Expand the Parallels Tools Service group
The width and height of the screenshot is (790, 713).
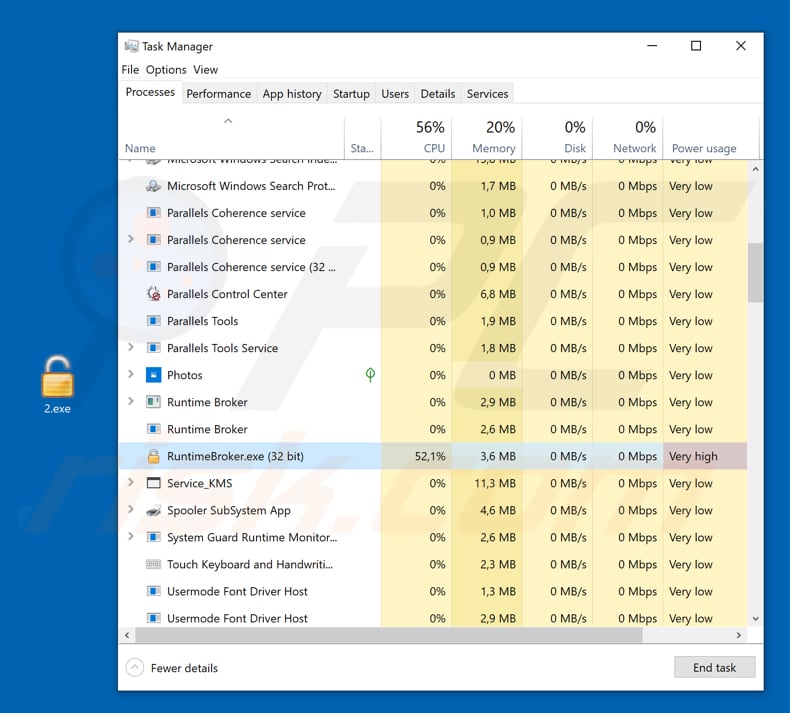click(x=131, y=347)
